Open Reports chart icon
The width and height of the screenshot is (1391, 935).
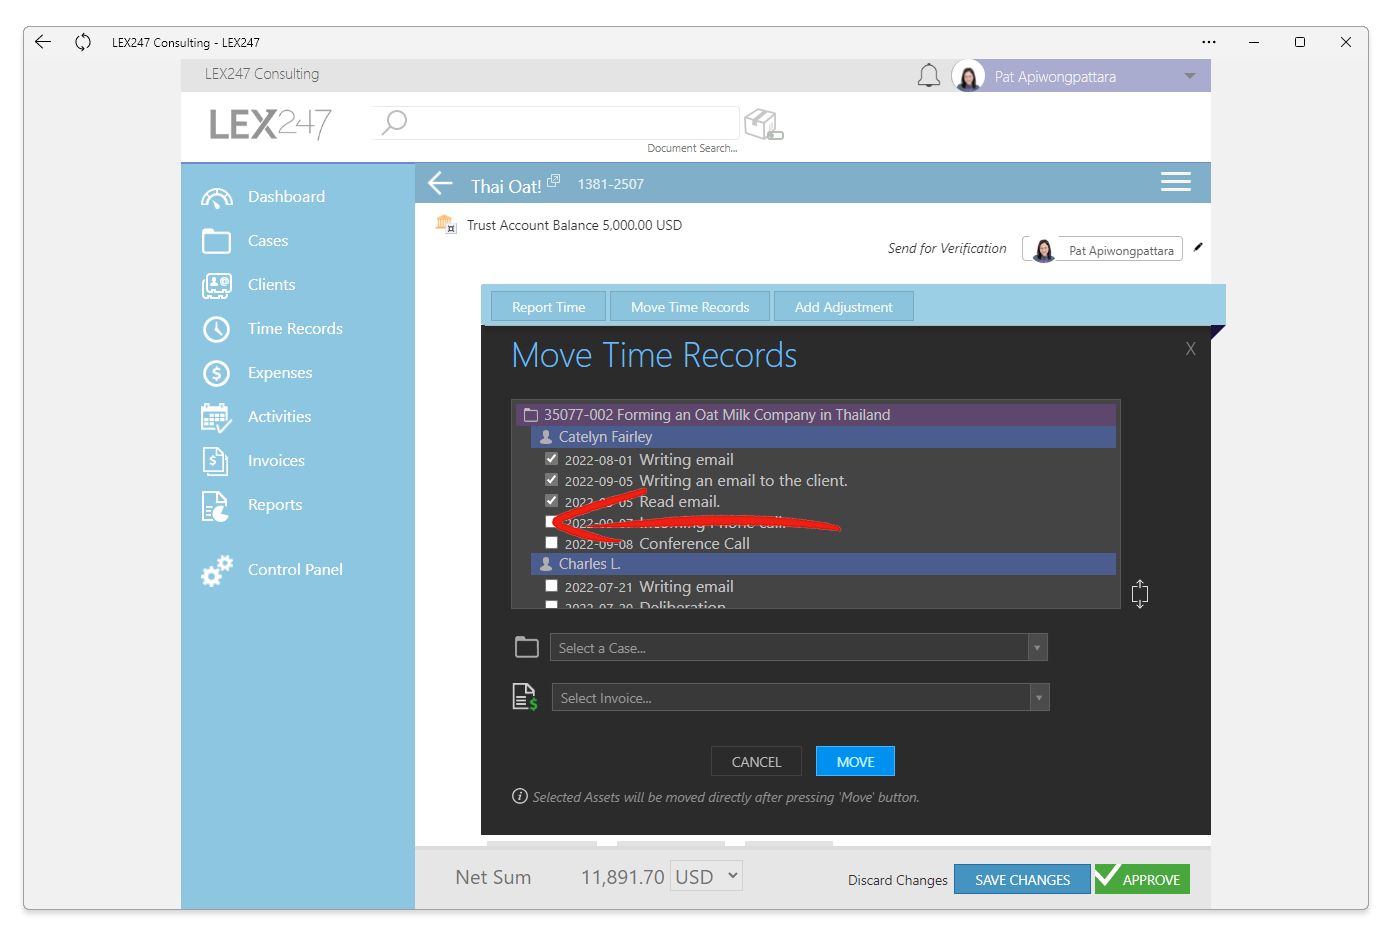pyautogui.click(x=216, y=506)
